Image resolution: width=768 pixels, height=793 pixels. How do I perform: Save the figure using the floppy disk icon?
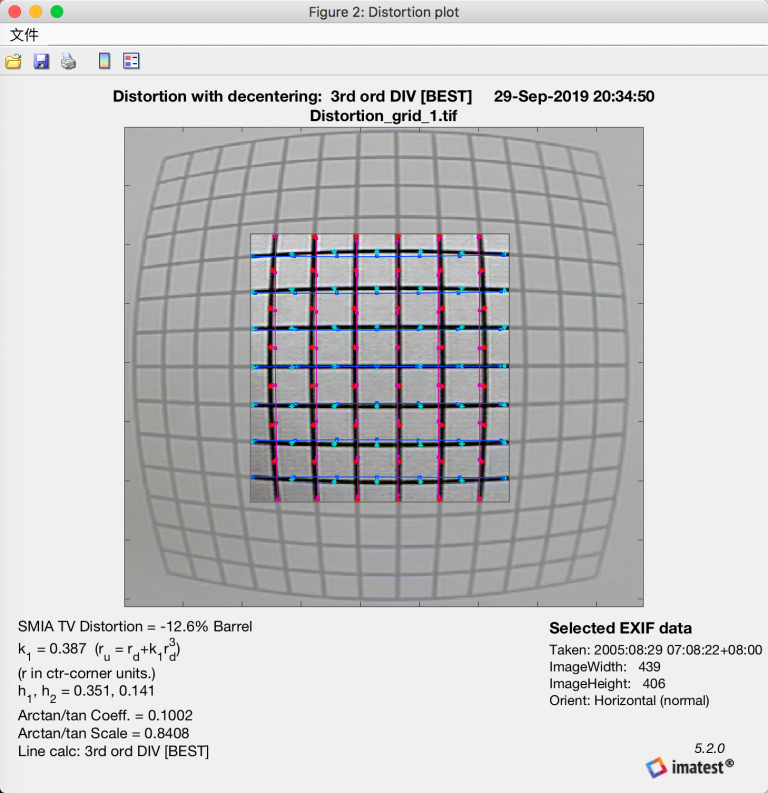click(x=41, y=62)
